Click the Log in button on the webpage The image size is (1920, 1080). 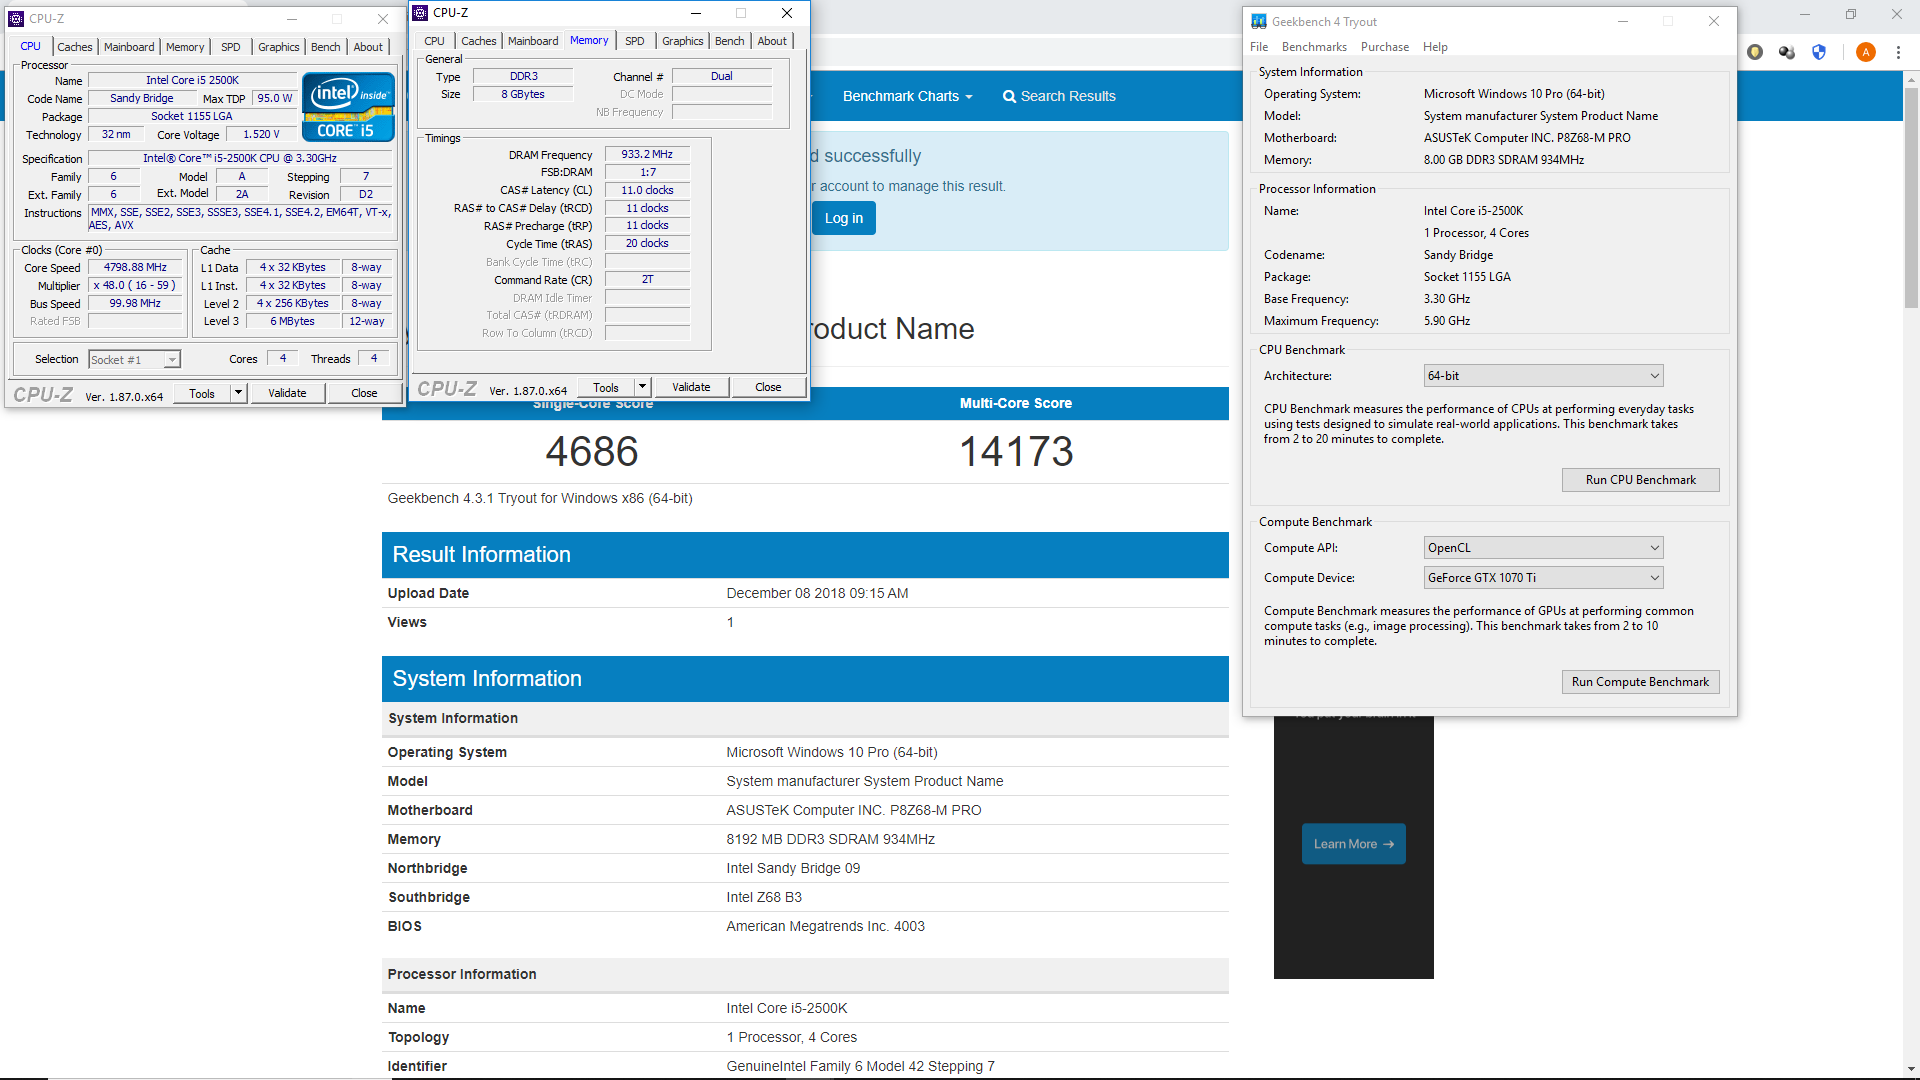coord(843,218)
